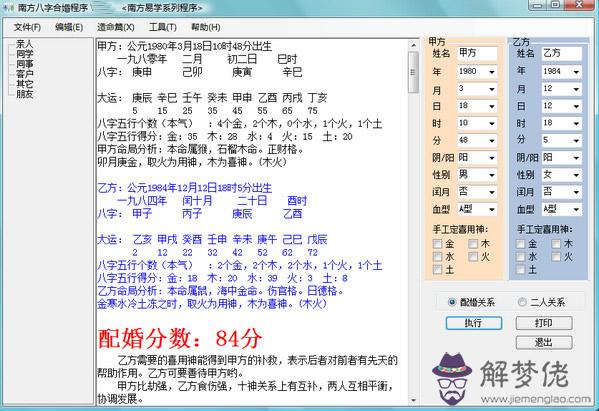The height and width of the screenshot is (411, 599).
Task: Select the 二人关系 radio button
Action: (x=522, y=302)
